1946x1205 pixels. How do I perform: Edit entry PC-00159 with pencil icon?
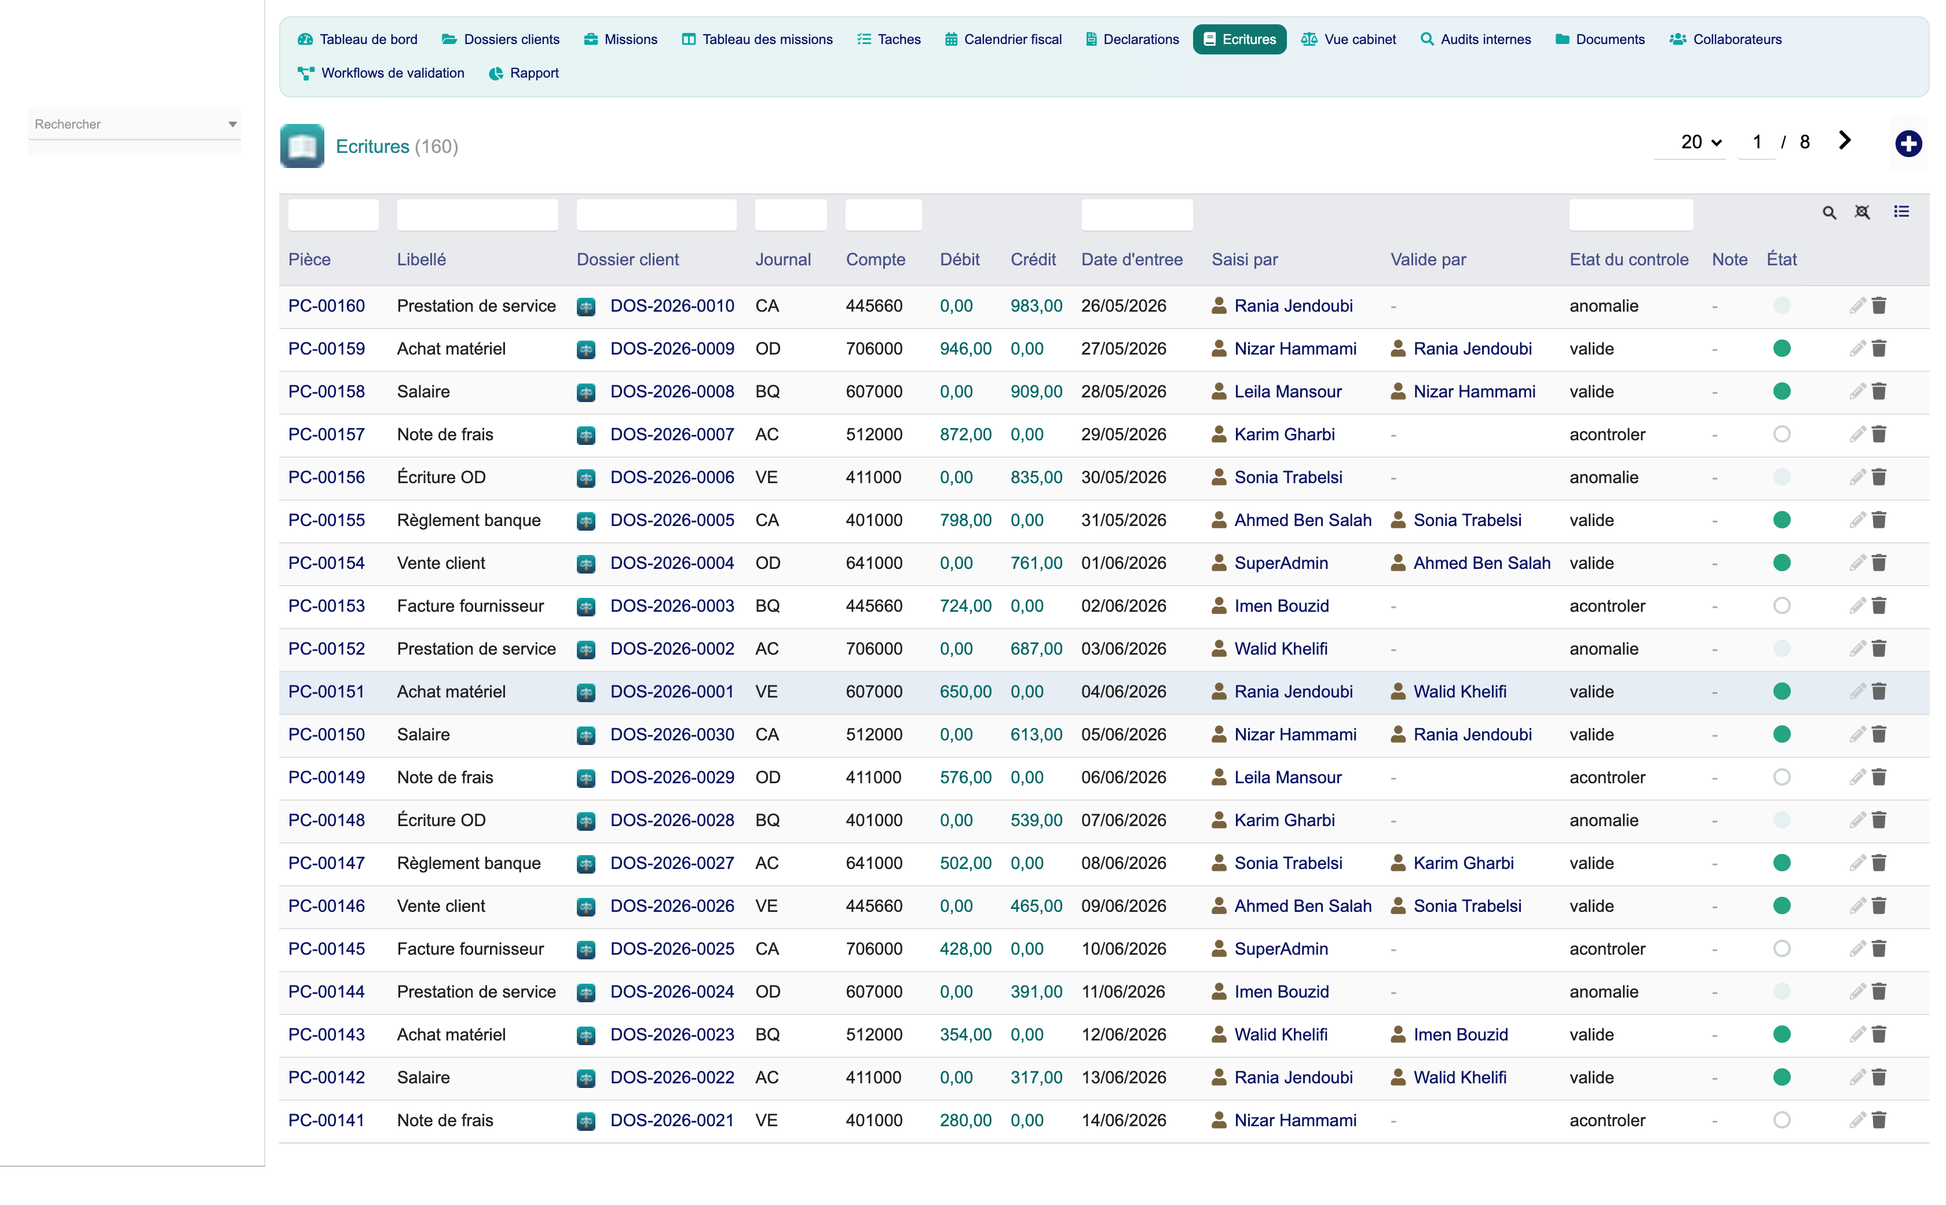pos(1857,348)
